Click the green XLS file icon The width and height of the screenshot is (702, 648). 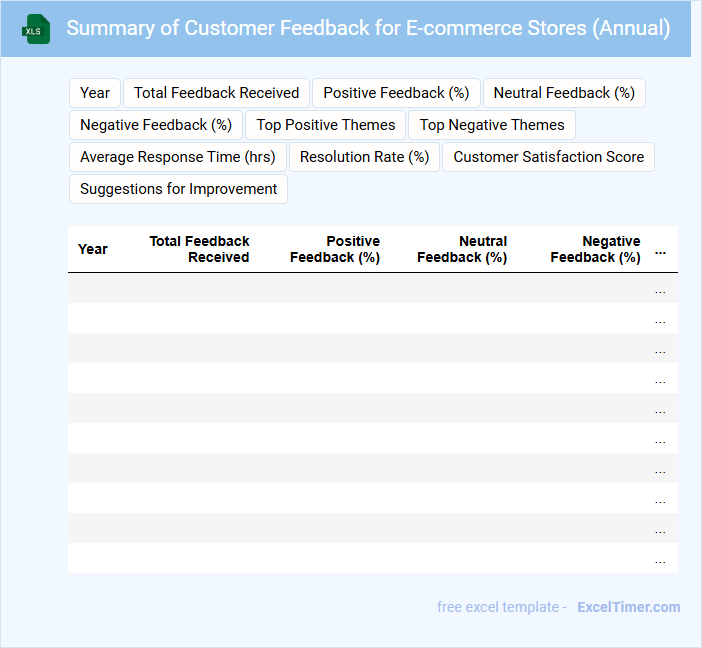point(37,29)
